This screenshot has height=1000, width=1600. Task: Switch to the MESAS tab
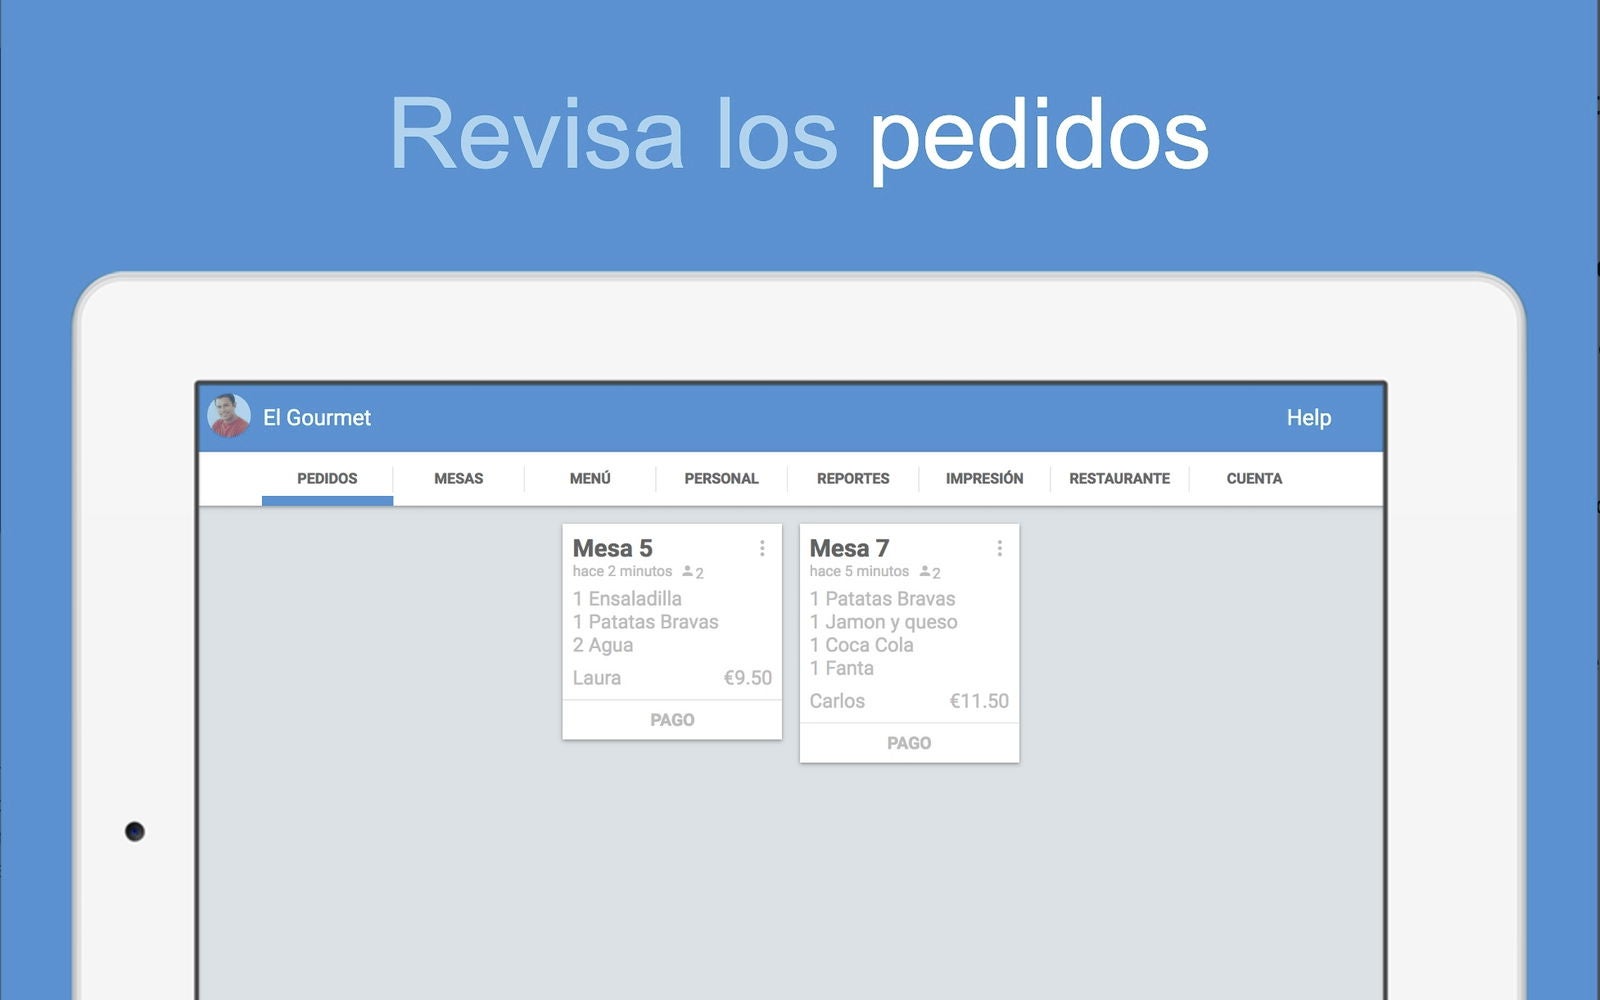(458, 478)
